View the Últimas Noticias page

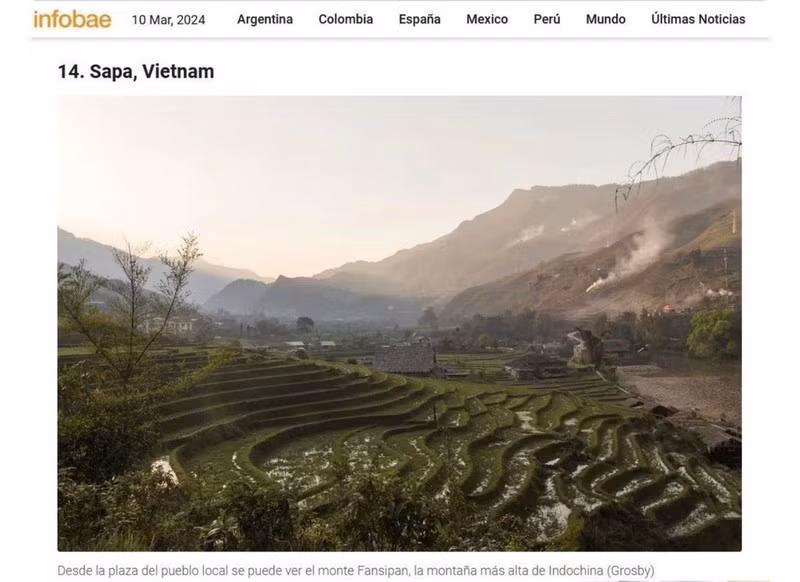point(698,19)
